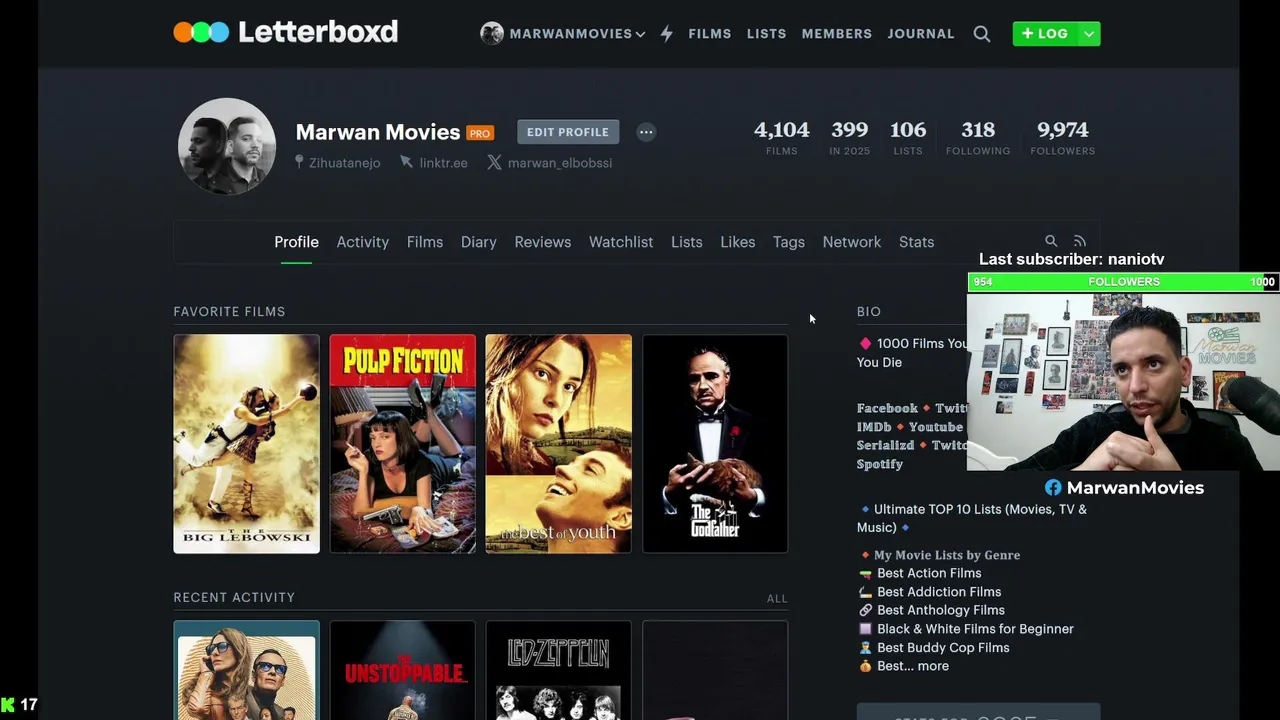The image size is (1280, 720).
Task: Open the Best Anthology Films list
Action: coord(941,610)
